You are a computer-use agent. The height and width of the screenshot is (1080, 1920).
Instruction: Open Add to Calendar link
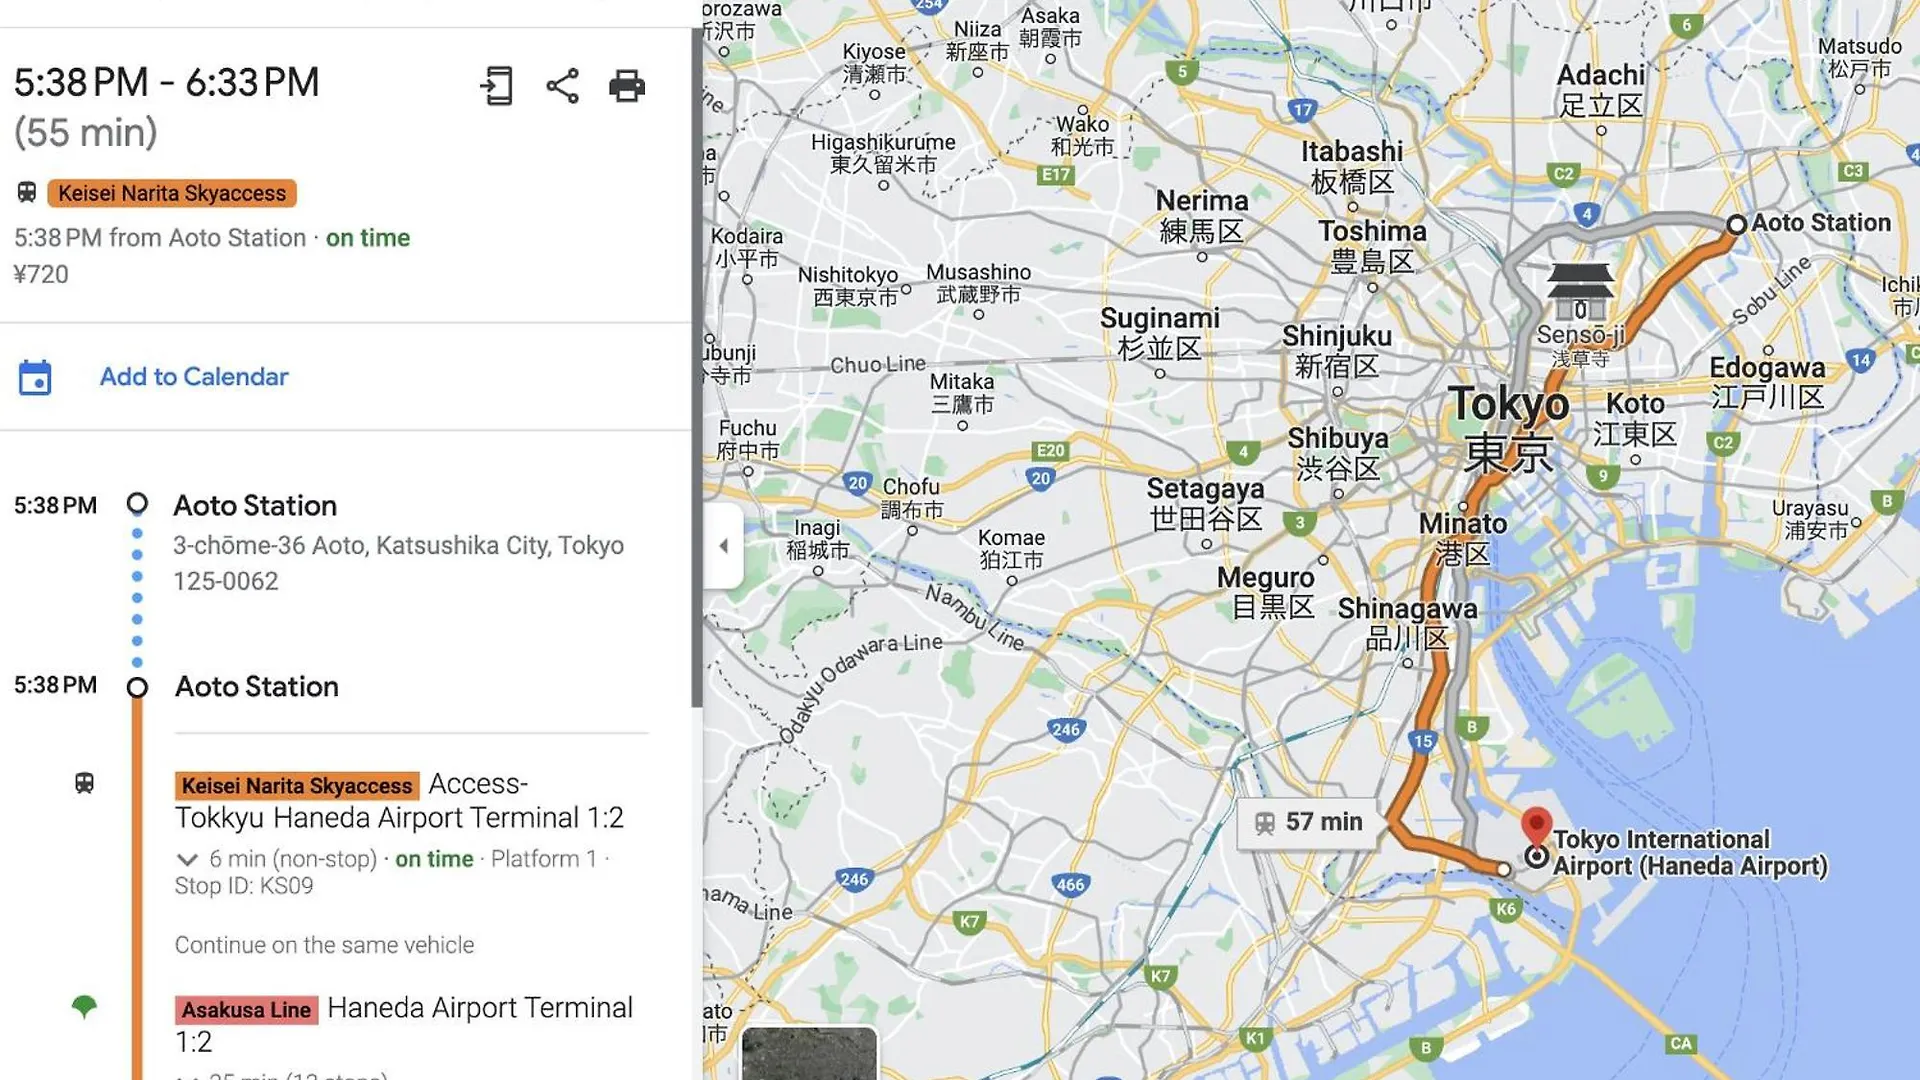(194, 377)
